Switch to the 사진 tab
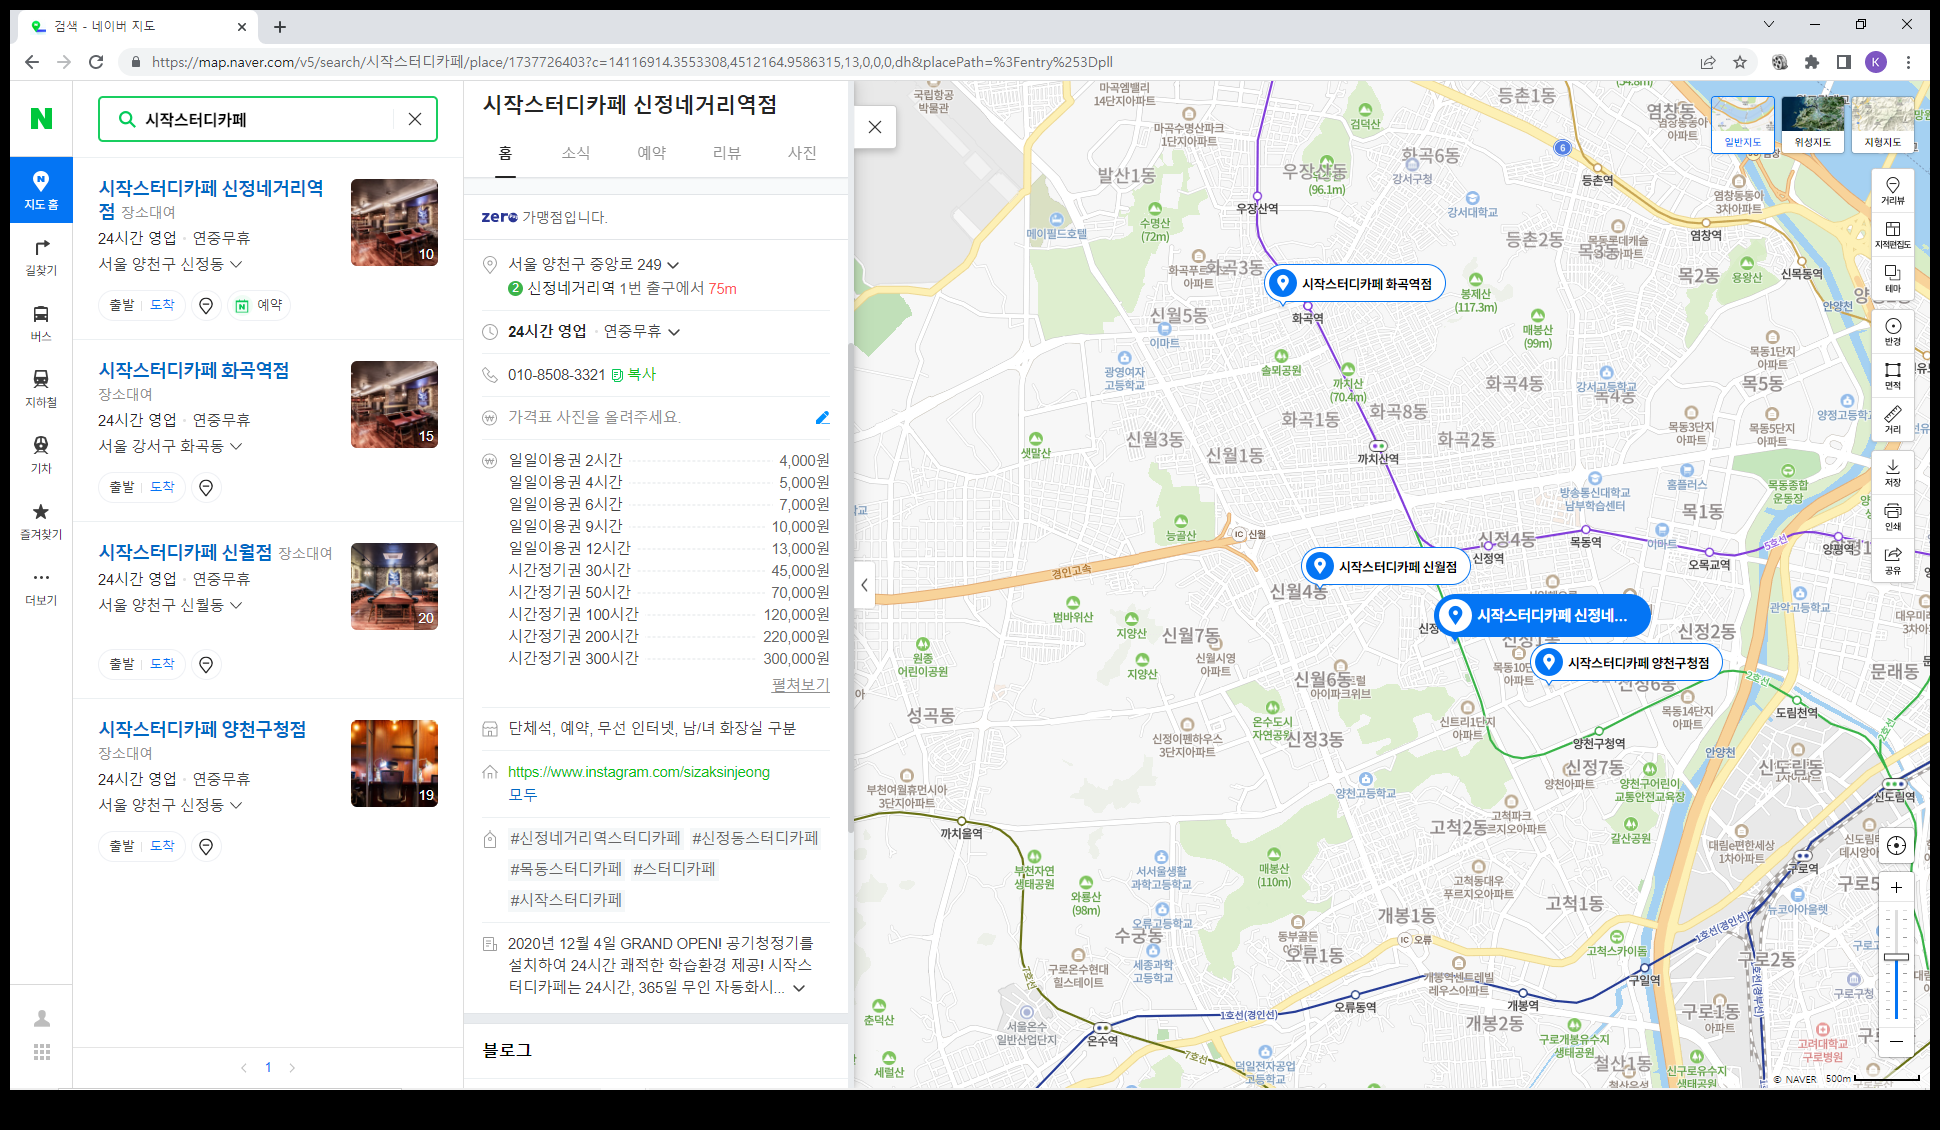 click(x=802, y=153)
